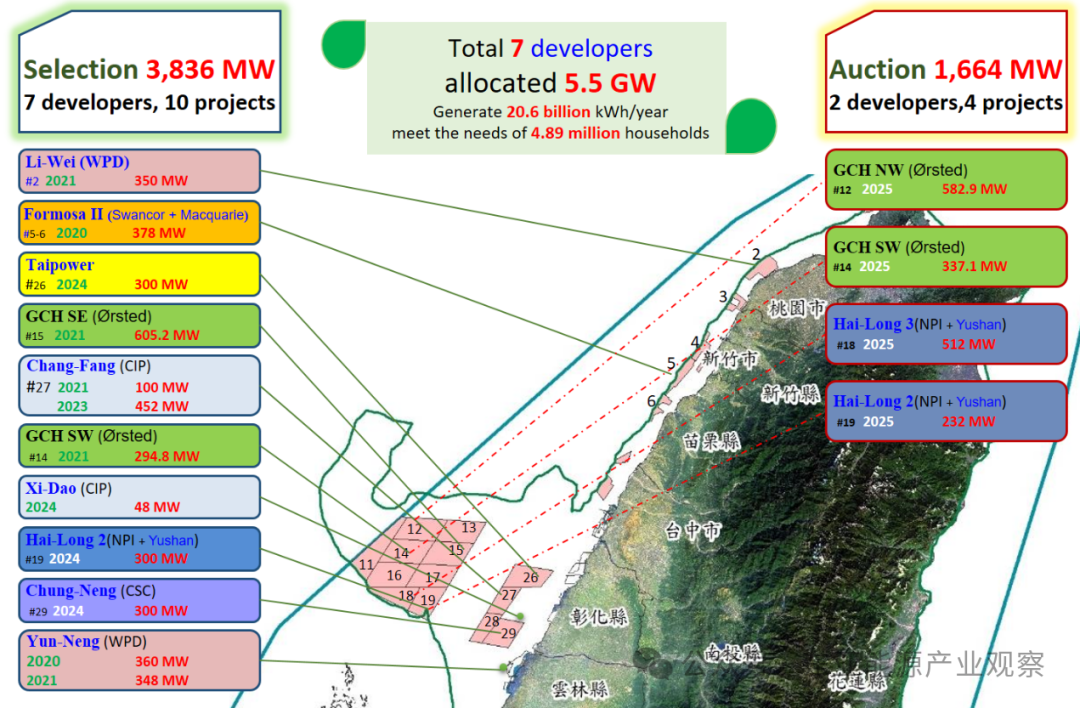
Task: Select the '360 MW' value for Yun-Neng
Action: 162,661
